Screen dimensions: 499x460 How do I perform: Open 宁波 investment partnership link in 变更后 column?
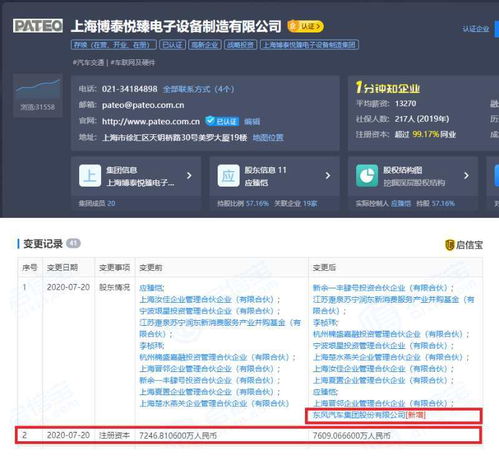380,346
